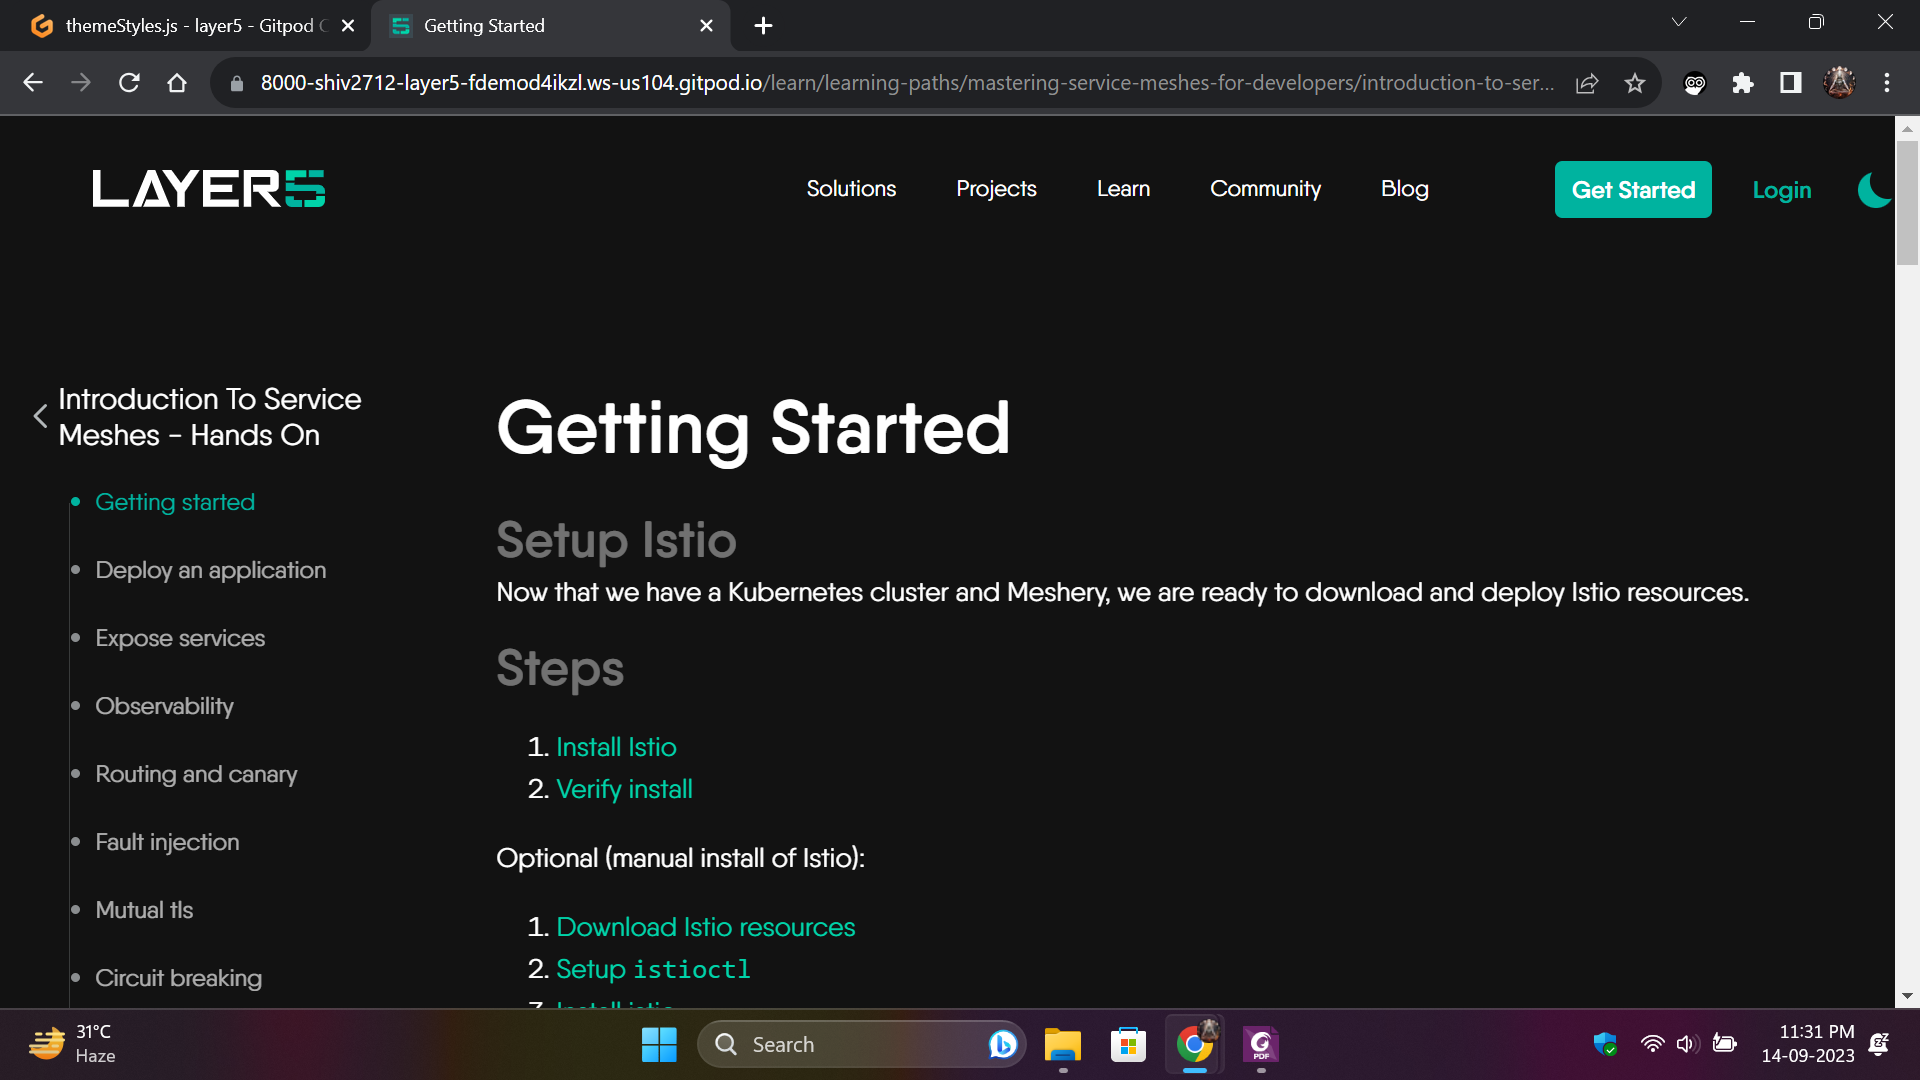Open the Chrome profile avatar

1840,83
